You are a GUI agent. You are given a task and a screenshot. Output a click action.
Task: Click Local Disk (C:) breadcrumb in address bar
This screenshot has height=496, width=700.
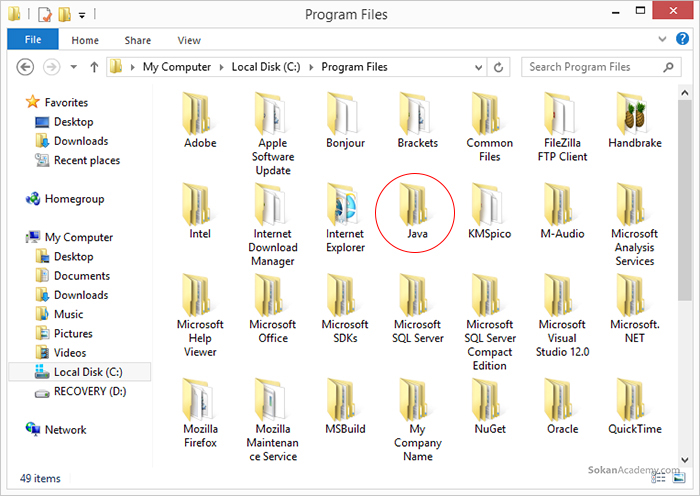pyautogui.click(x=266, y=67)
